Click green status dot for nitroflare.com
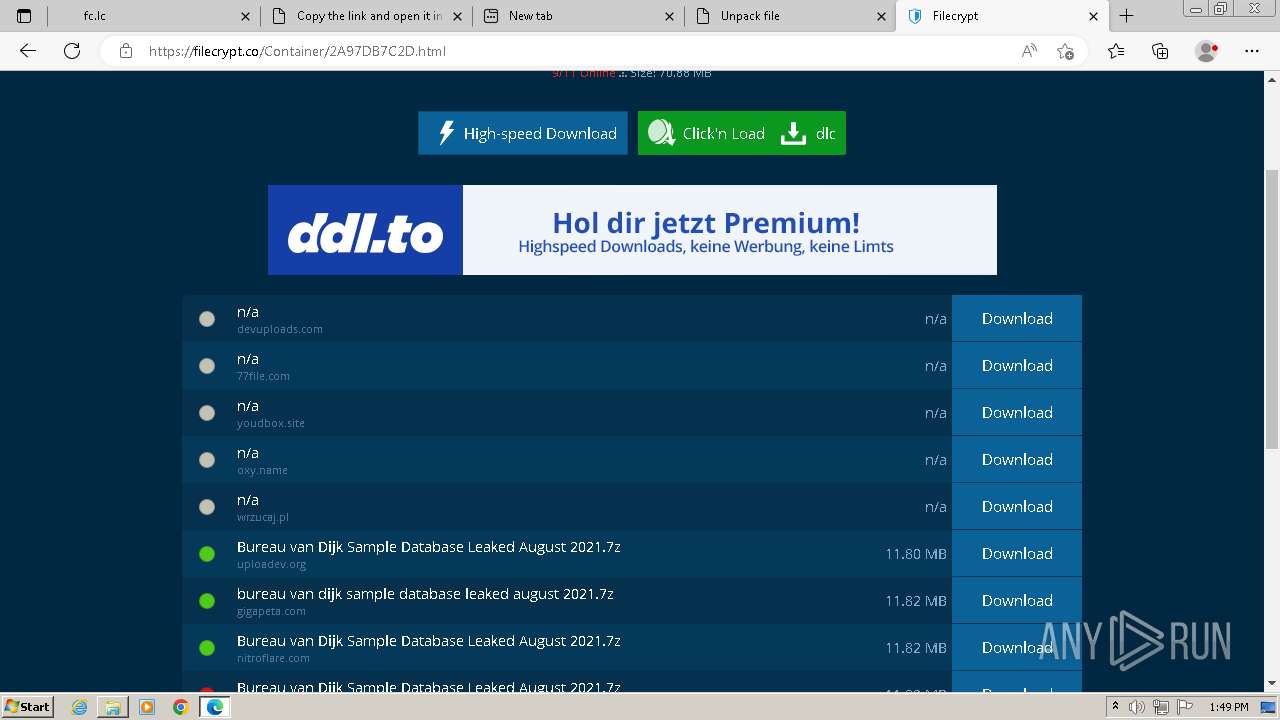Viewport: 1280px width, 720px height. coord(207,648)
